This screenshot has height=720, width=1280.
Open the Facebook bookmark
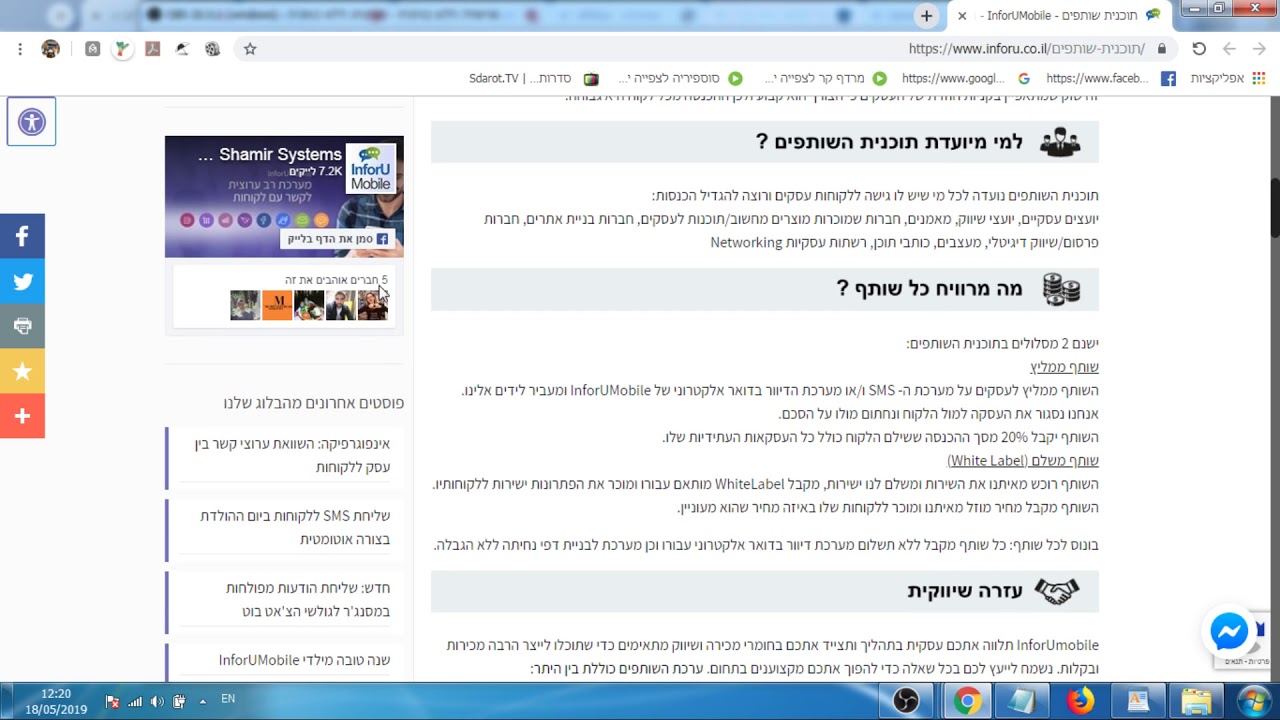click(1110, 78)
